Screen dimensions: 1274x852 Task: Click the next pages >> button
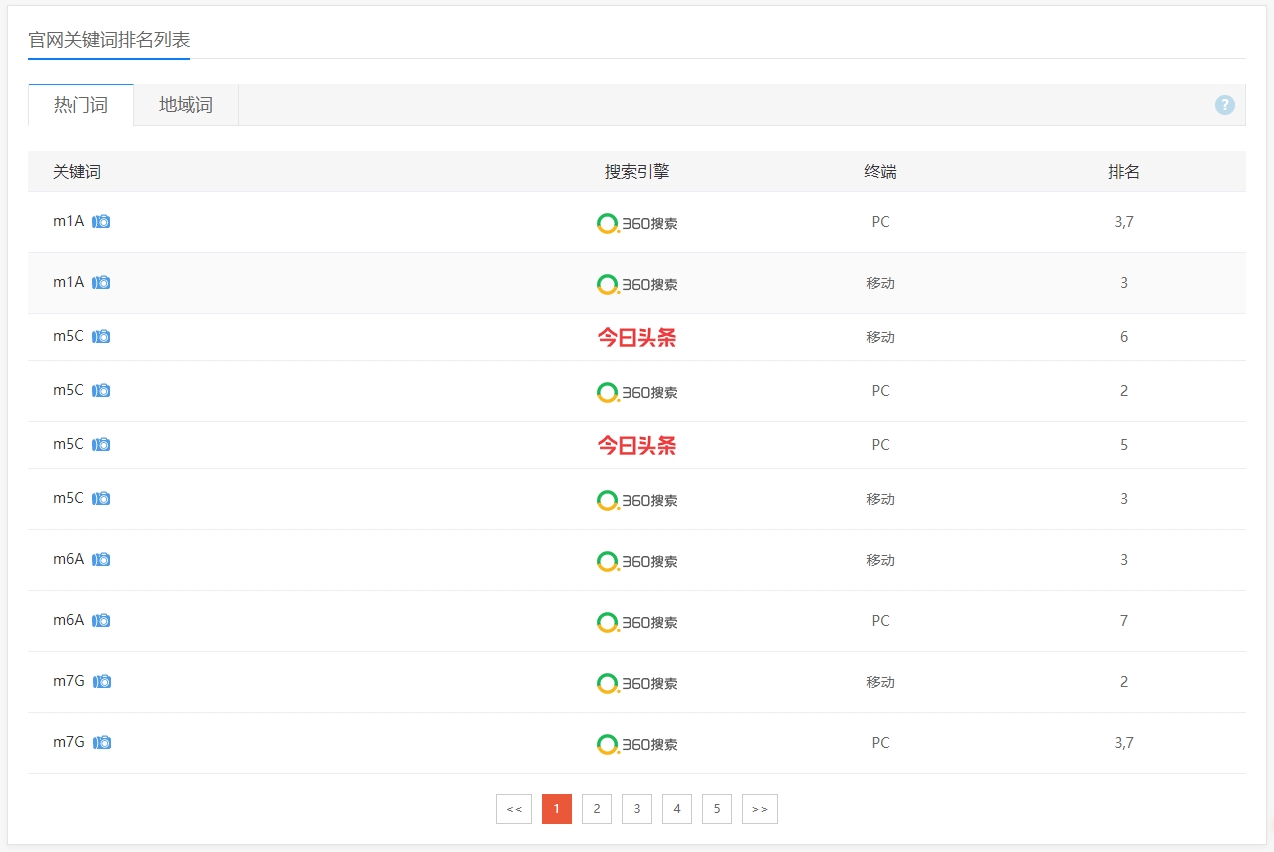point(759,809)
